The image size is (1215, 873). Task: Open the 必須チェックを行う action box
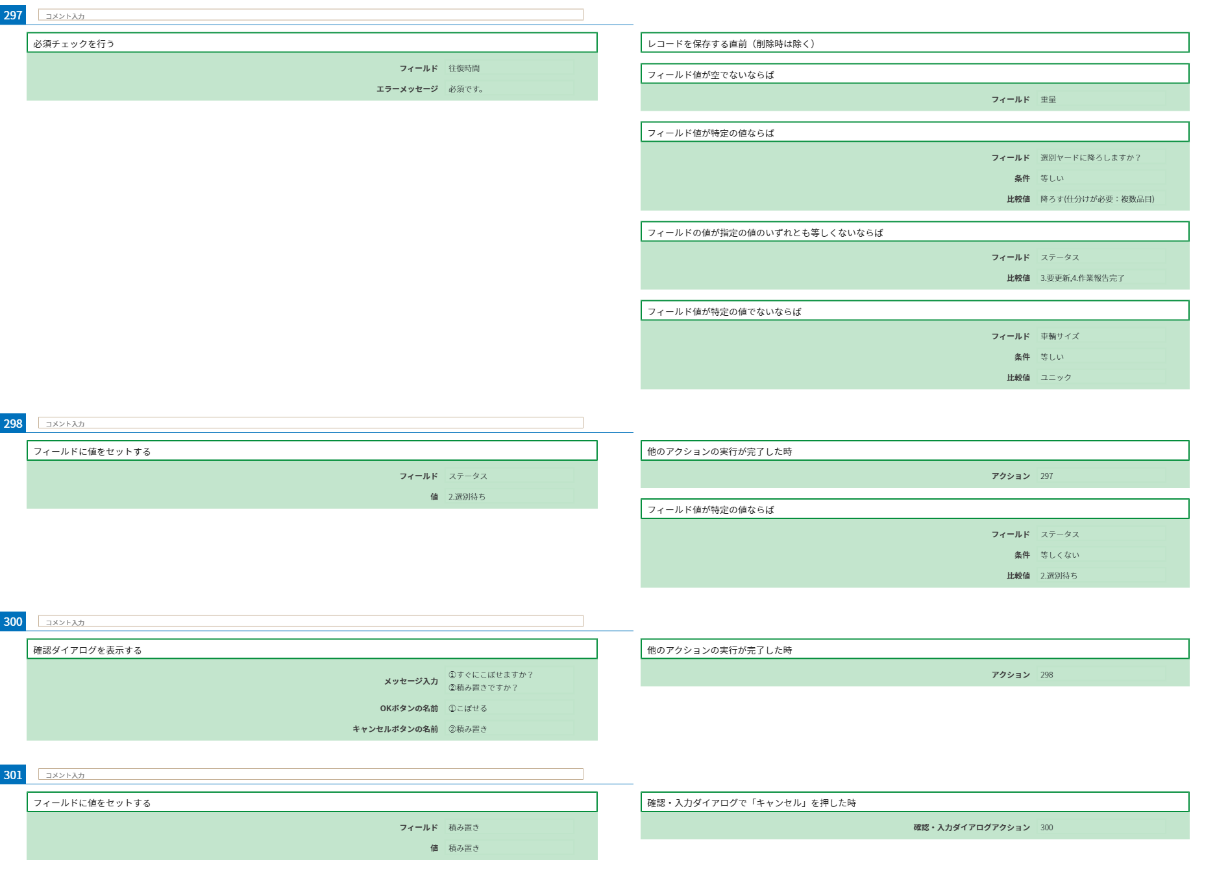pos(312,43)
